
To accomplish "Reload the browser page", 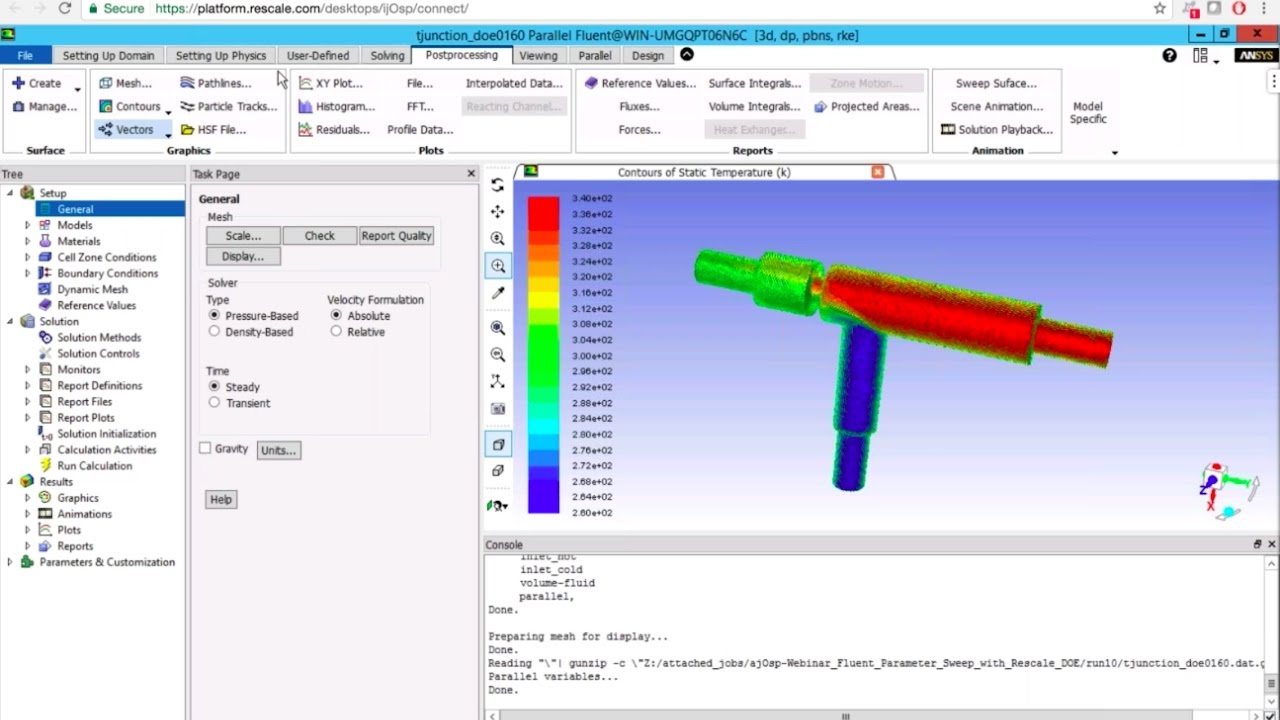I will 64,8.
